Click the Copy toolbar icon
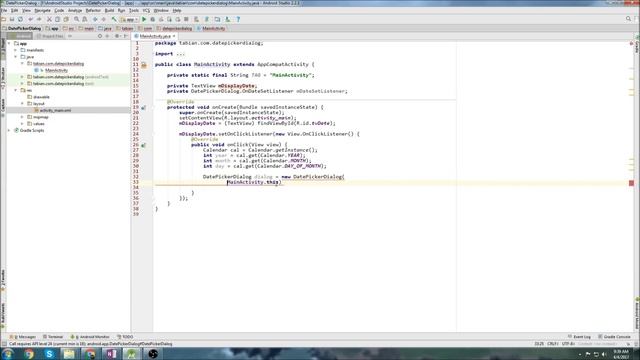 [58, 19]
